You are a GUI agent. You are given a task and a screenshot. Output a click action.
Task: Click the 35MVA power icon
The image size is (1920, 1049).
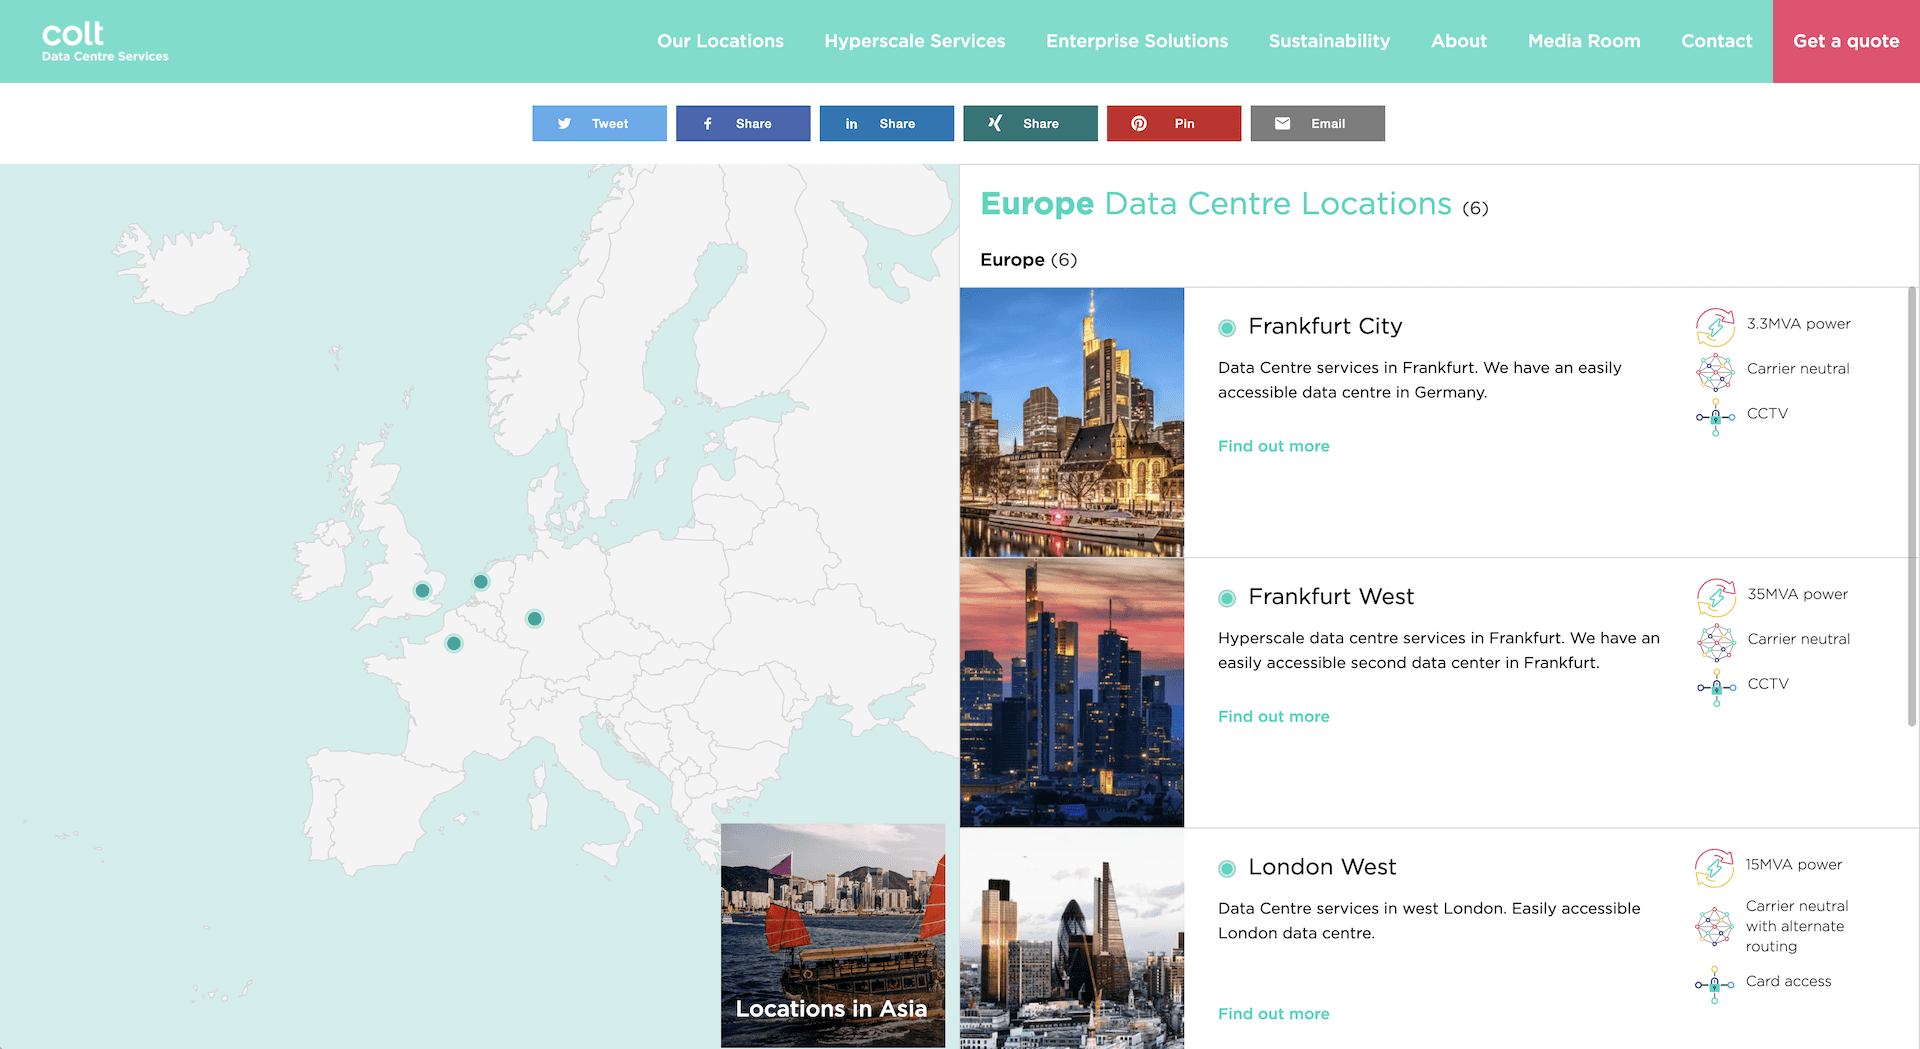[1716, 597]
